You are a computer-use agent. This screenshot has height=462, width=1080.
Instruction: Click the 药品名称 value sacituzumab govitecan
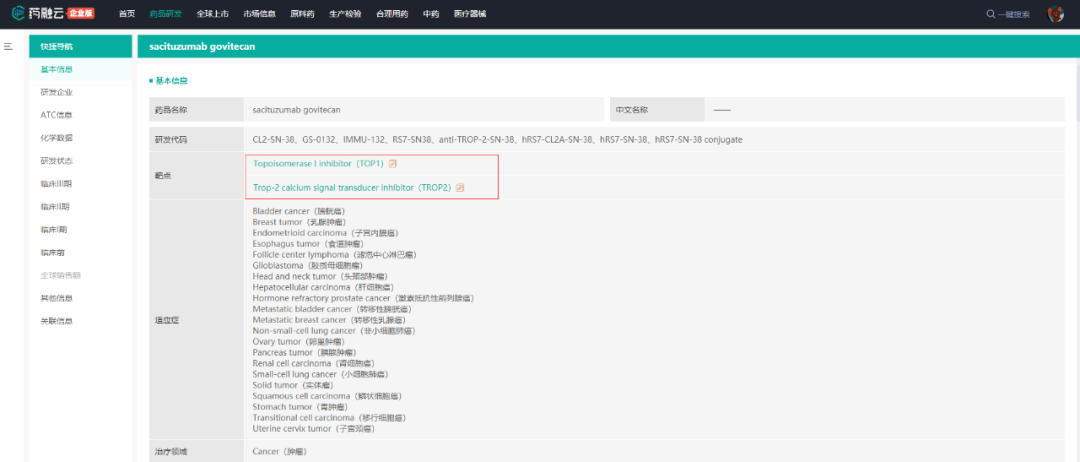296,109
